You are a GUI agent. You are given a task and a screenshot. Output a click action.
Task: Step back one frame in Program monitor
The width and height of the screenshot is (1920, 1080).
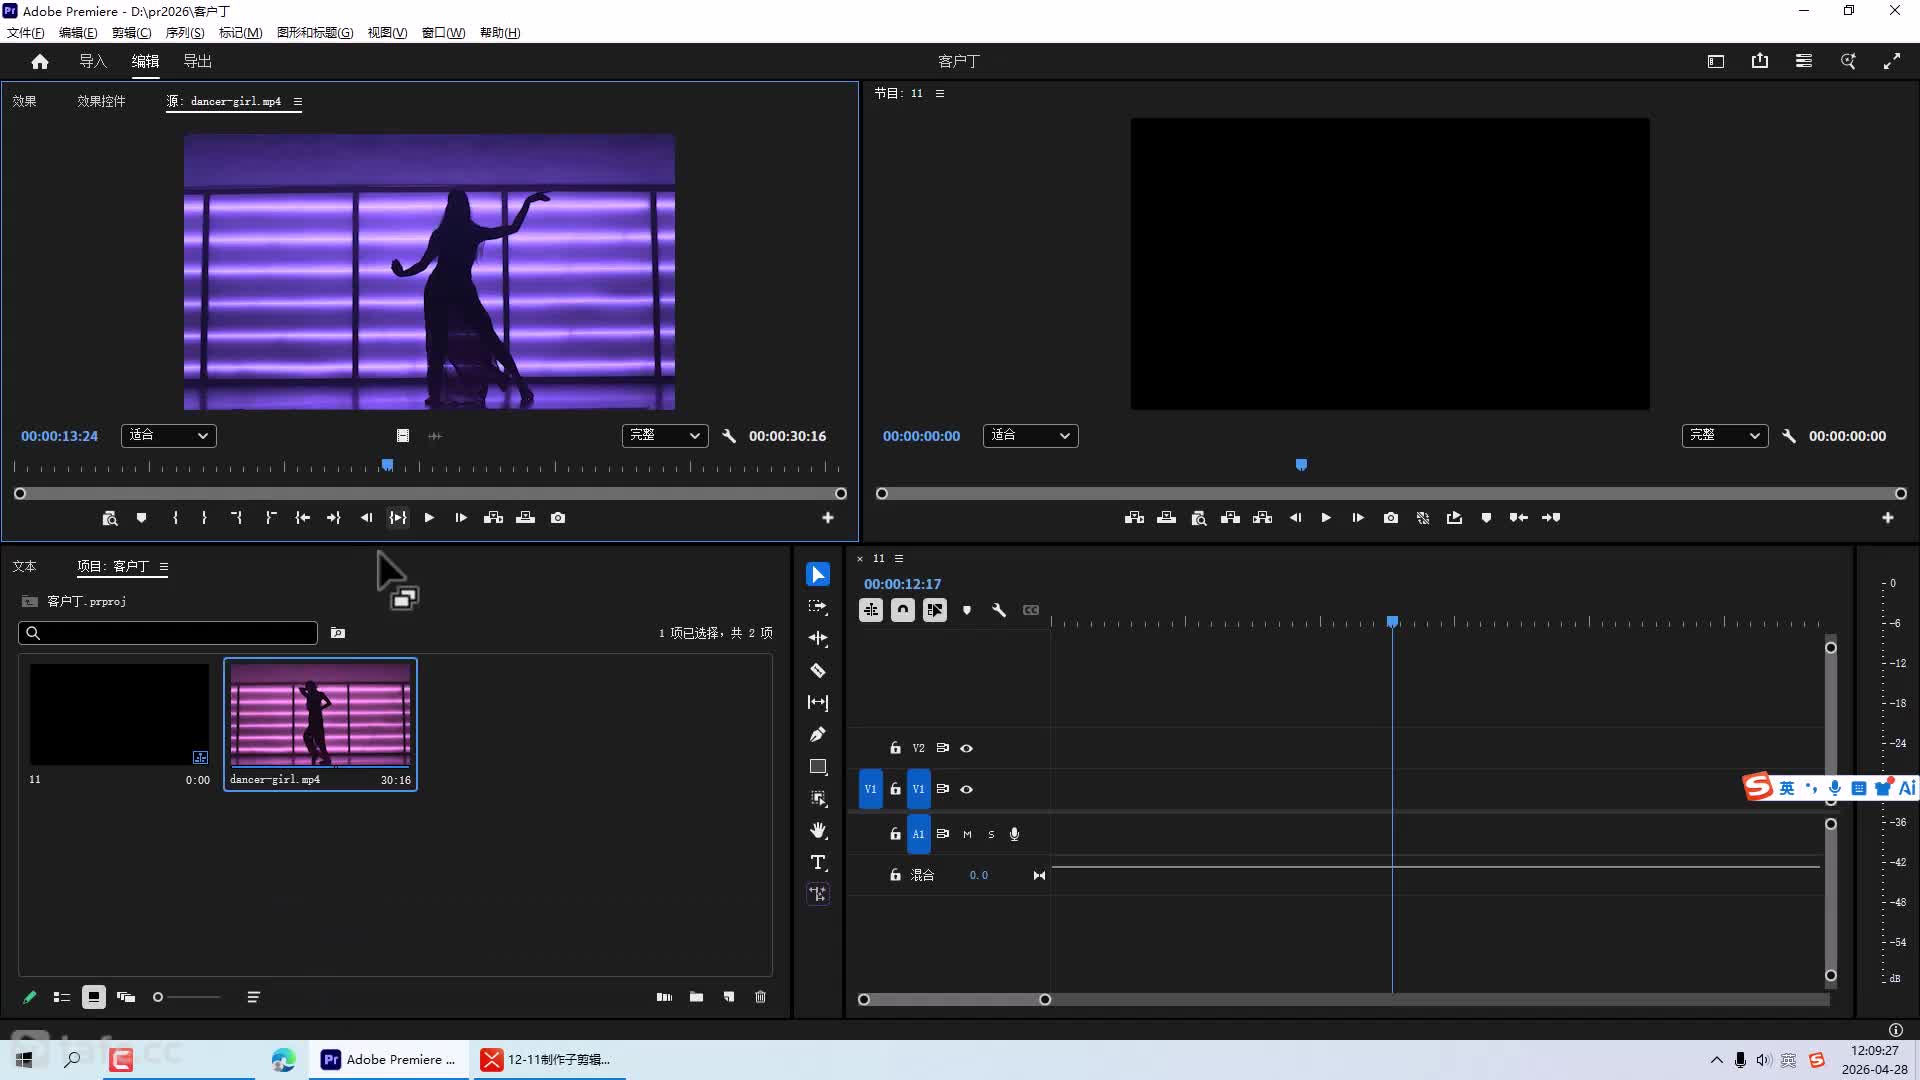[x=1295, y=518]
